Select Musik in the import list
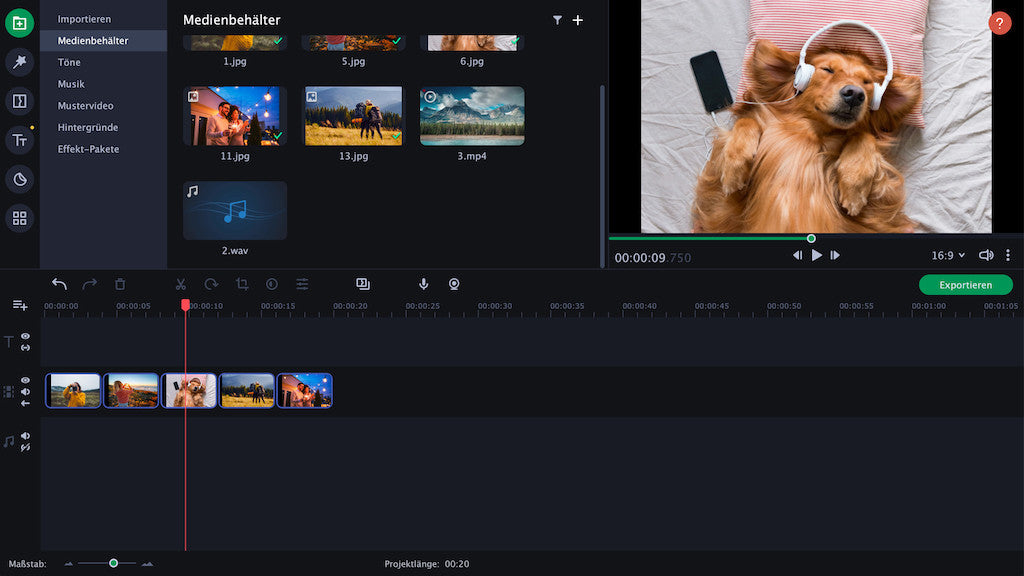Viewport: 1024px width, 576px height. (x=71, y=84)
